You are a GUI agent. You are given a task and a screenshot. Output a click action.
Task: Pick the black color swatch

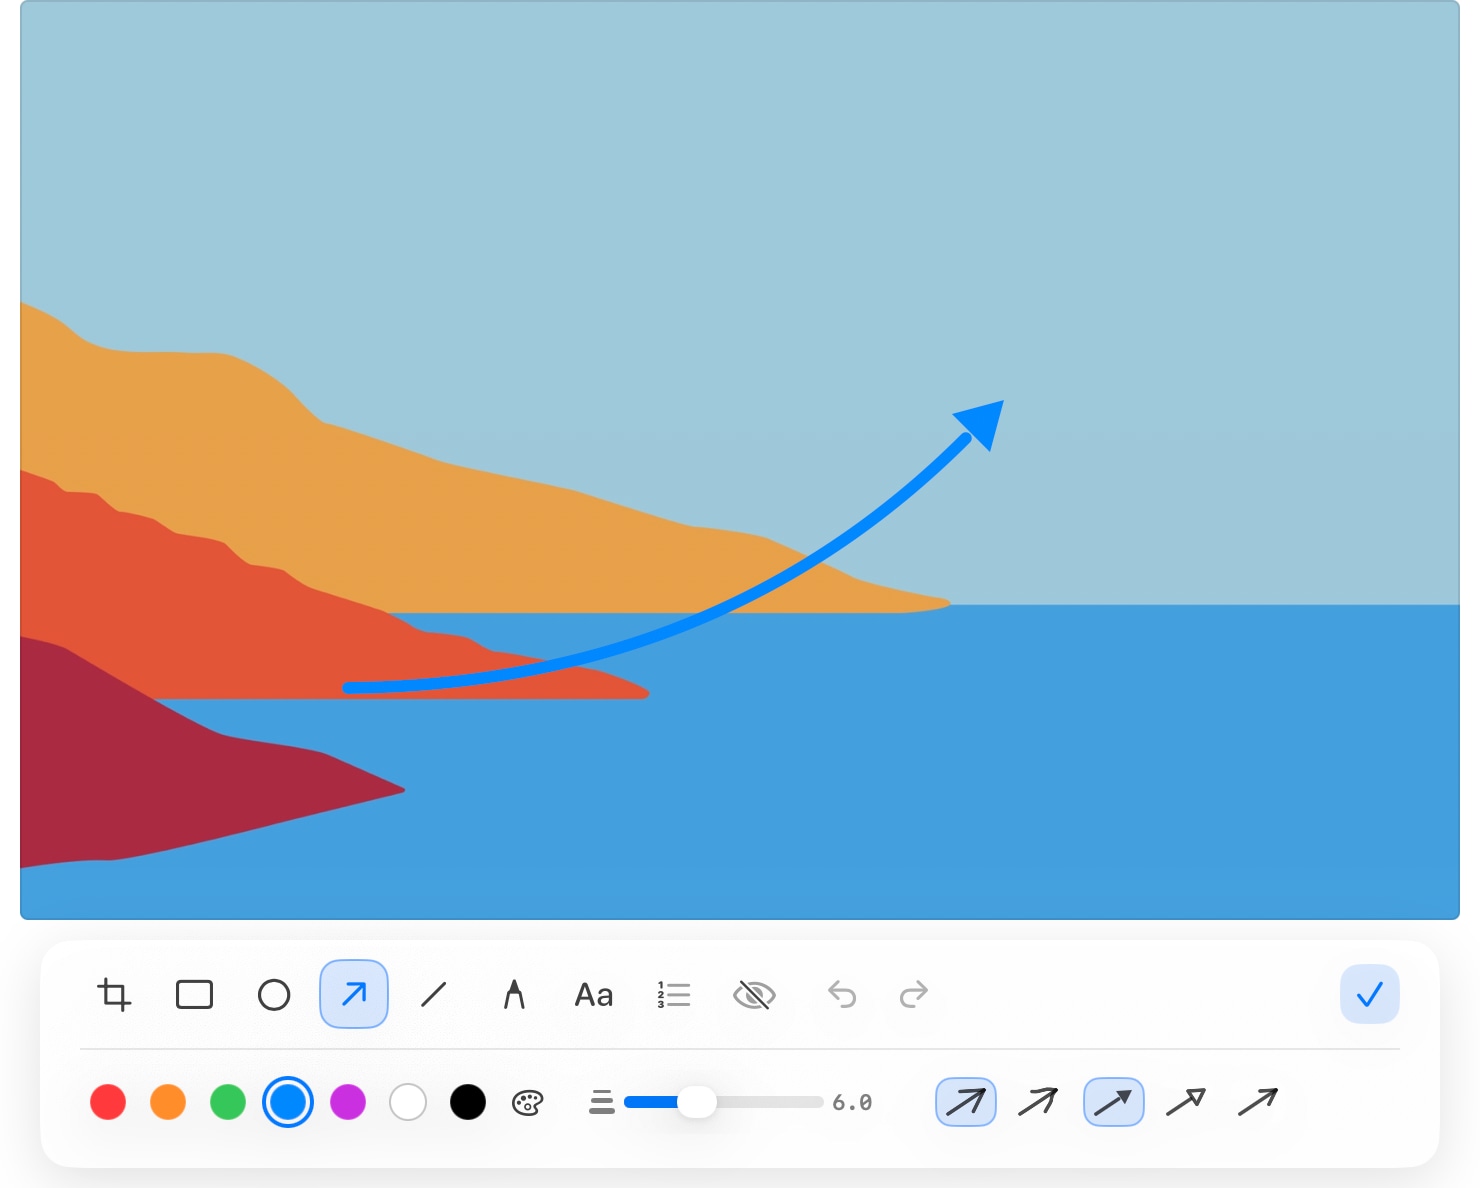pyautogui.click(x=468, y=1102)
